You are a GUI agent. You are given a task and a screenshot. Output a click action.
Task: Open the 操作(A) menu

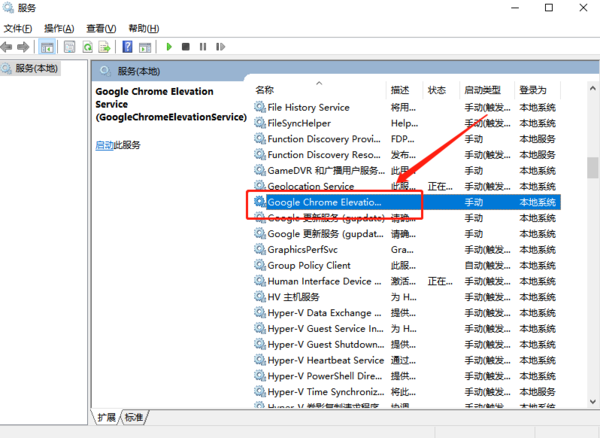tap(60, 28)
